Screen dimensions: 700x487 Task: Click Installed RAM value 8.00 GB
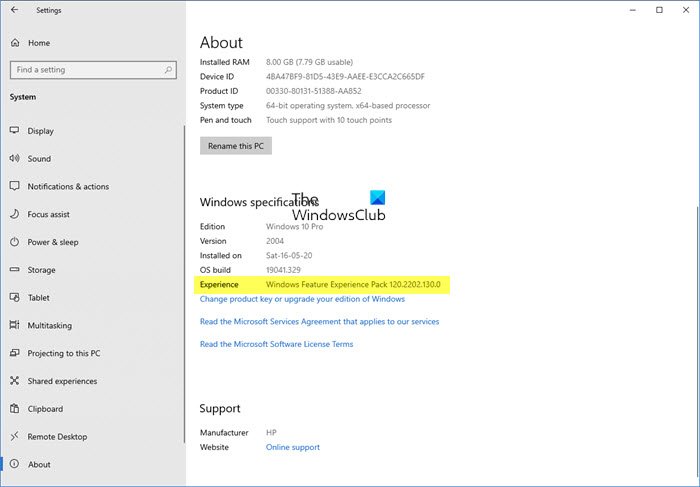tap(309, 62)
